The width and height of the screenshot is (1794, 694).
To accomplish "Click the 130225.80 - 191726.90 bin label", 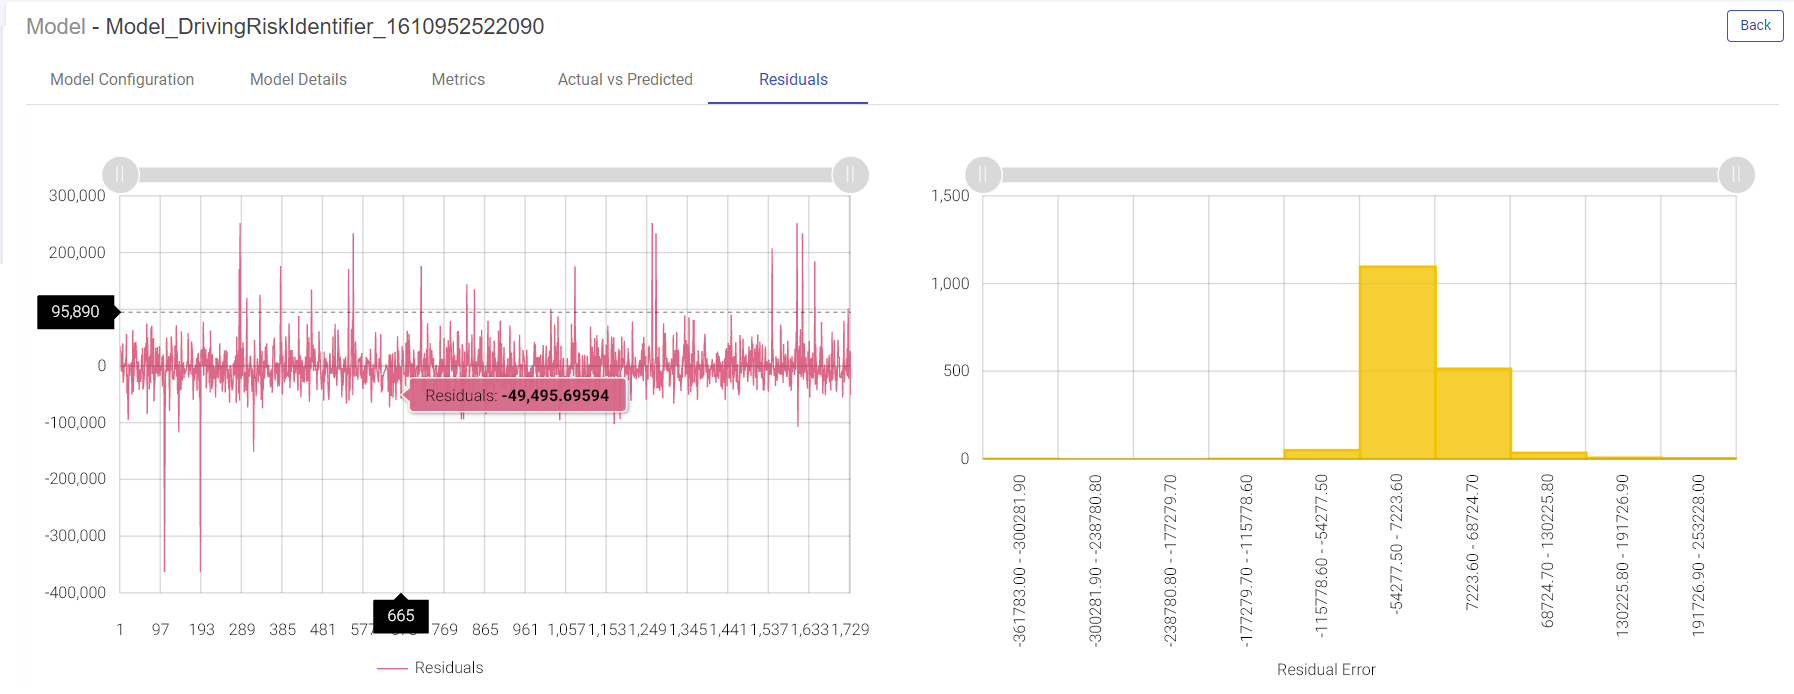I will [1623, 555].
